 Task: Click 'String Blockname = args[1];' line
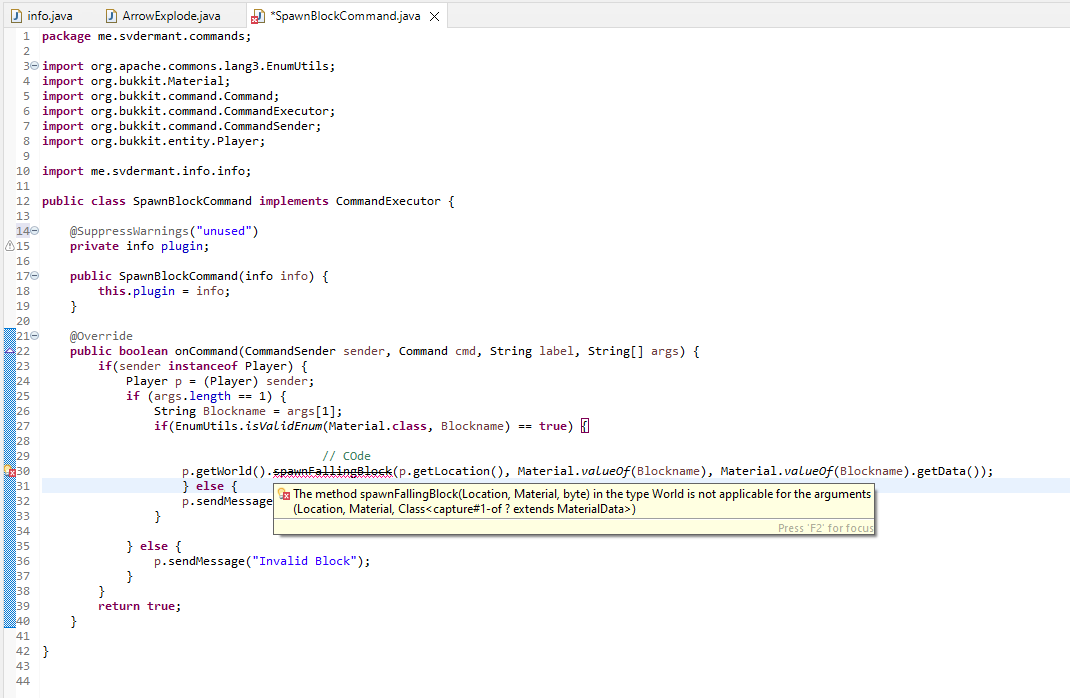[248, 411]
